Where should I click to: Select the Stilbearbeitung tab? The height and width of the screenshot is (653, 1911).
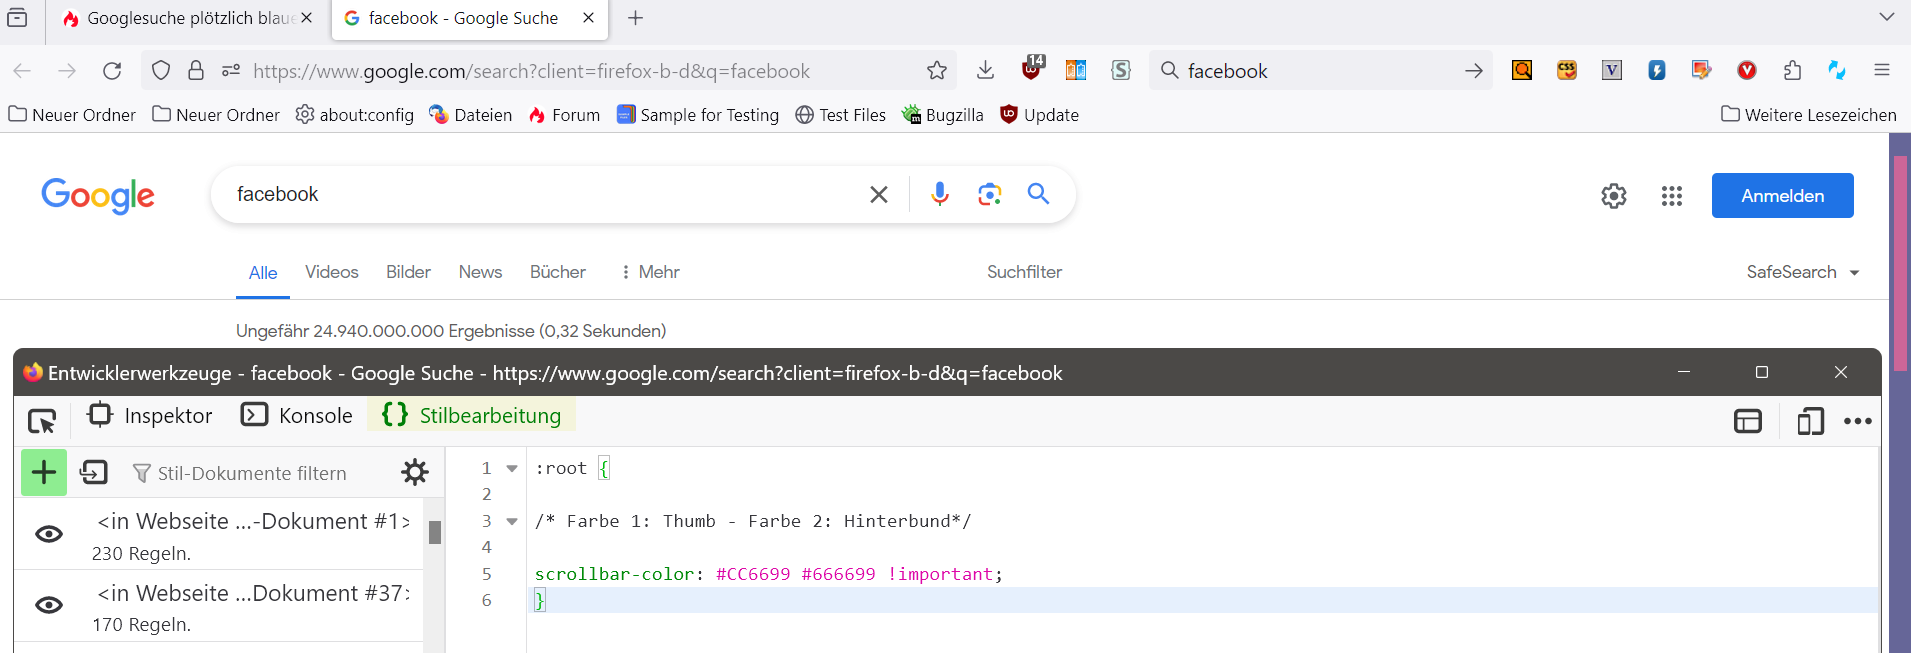pos(471,415)
